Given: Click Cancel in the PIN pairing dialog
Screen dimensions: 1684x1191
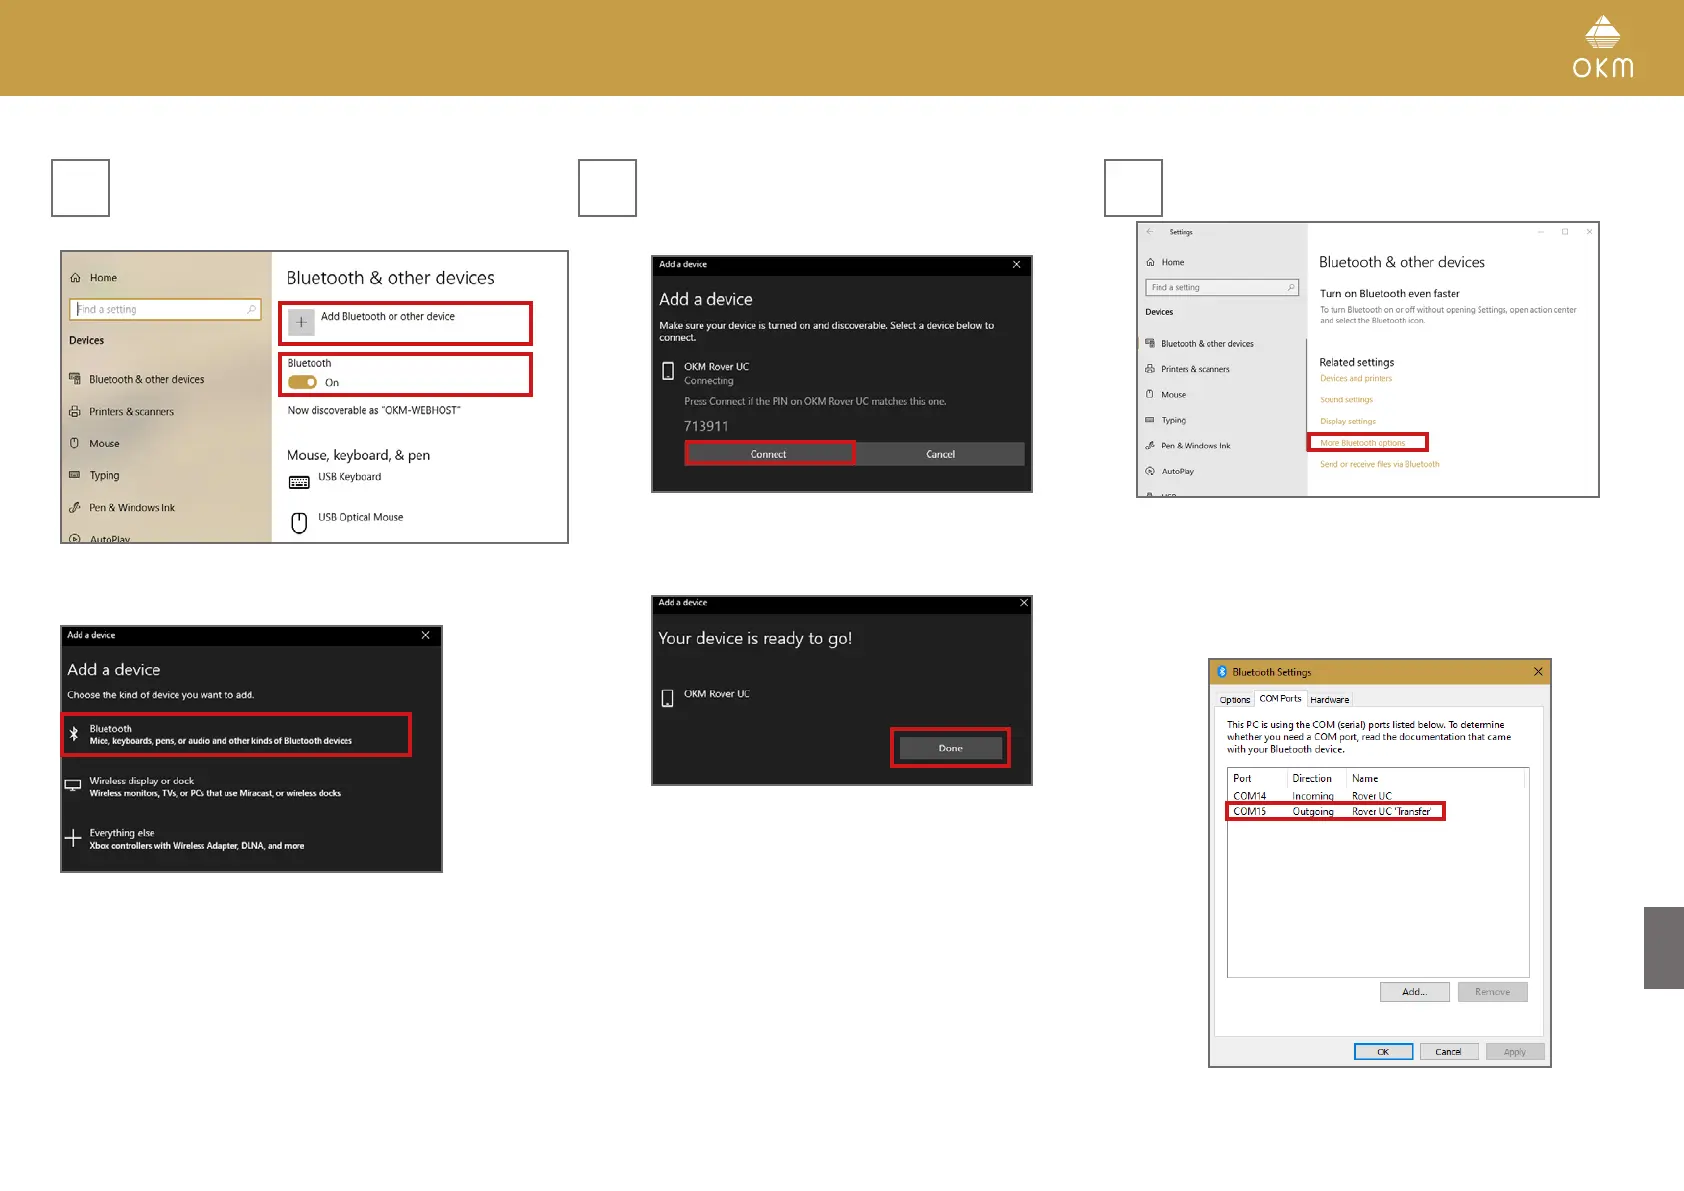Looking at the screenshot, I should point(940,454).
